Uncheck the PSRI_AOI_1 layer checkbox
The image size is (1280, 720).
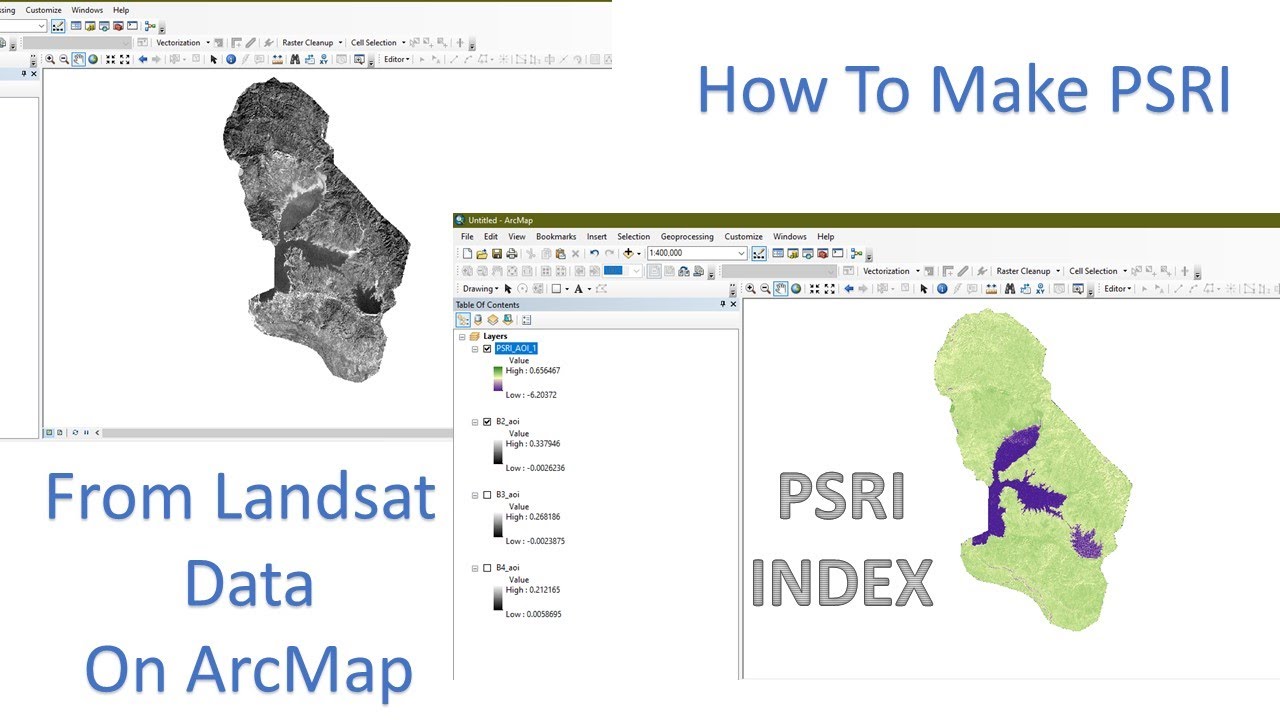(x=487, y=348)
